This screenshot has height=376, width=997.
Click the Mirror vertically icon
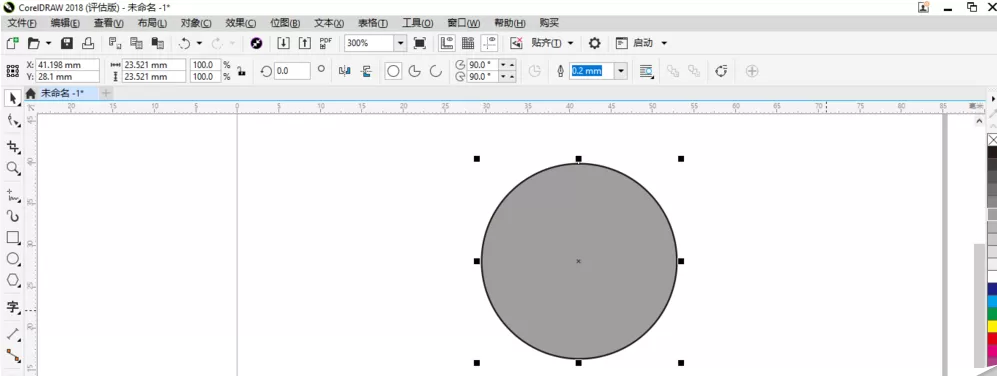(366, 71)
